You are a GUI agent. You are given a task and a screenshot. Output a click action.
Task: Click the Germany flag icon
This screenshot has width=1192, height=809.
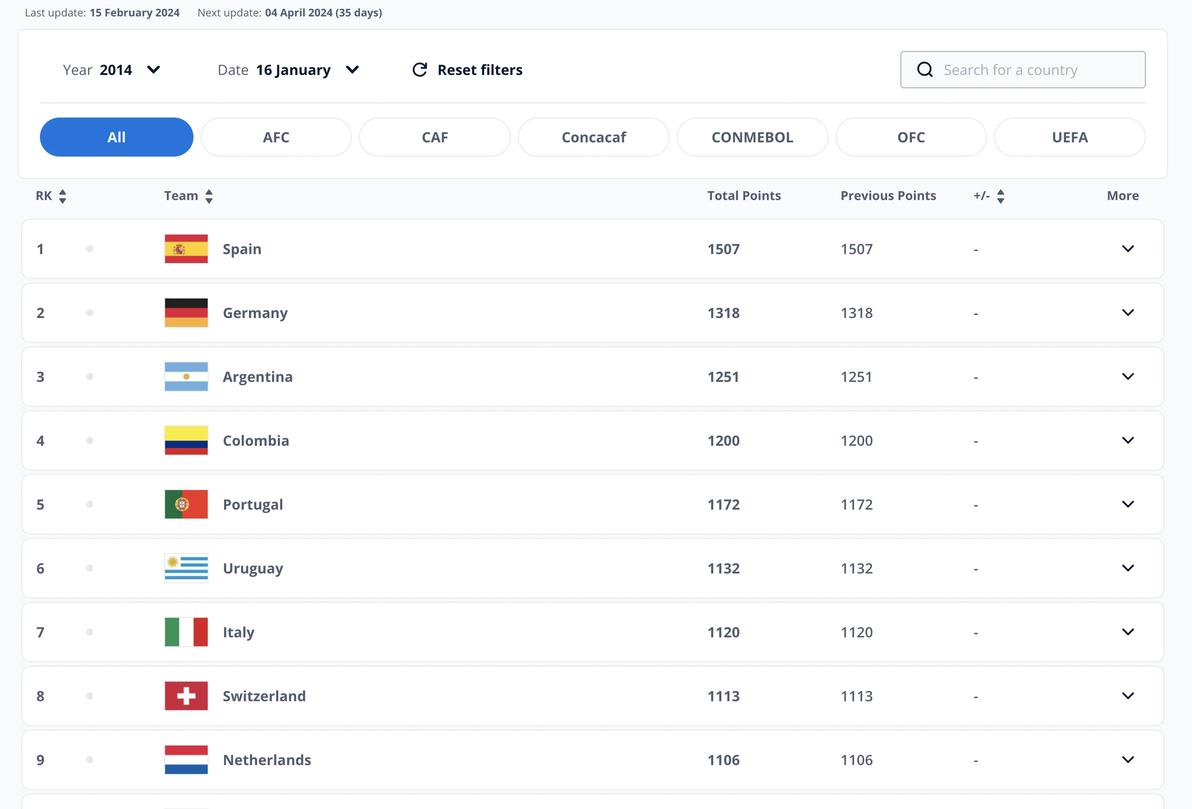(186, 312)
